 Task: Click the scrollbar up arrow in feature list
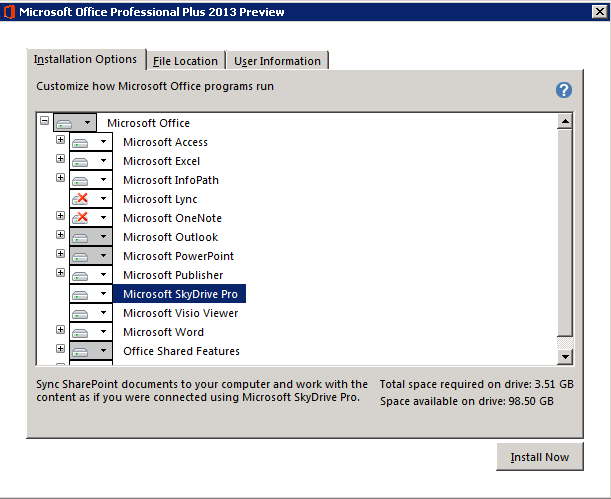coord(565,122)
